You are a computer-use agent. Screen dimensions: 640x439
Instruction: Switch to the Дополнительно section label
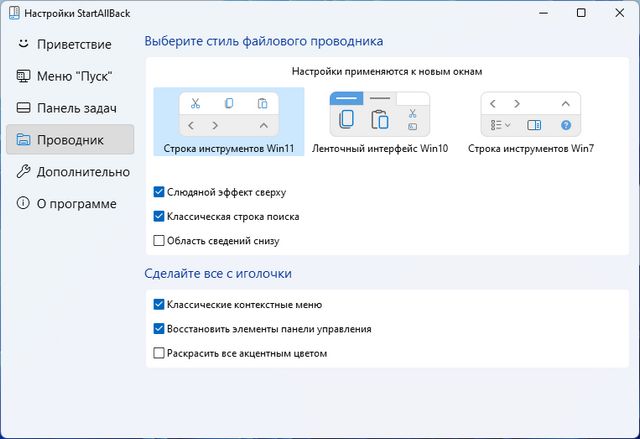click(83, 172)
